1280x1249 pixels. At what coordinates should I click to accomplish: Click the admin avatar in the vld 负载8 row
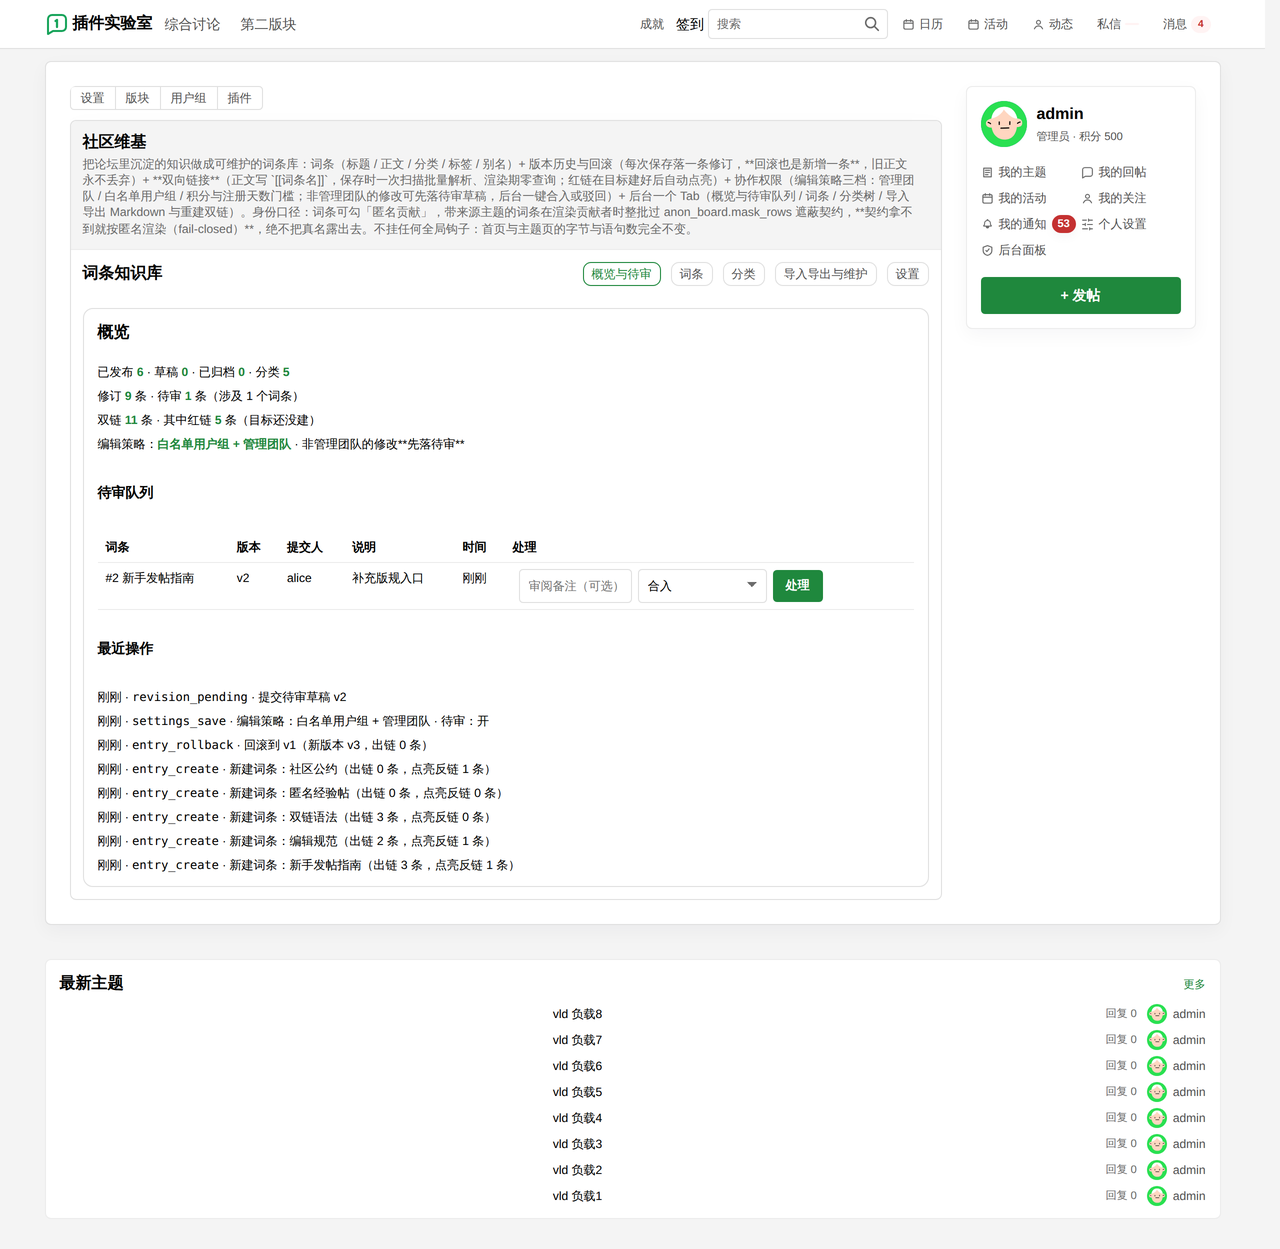[x=1157, y=1014]
